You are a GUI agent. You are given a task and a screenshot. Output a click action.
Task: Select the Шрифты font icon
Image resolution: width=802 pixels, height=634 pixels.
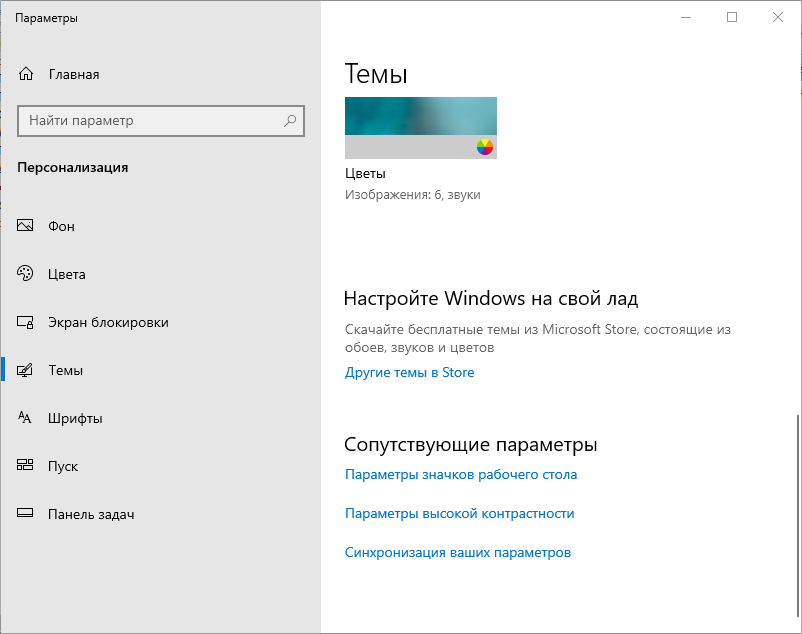(25, 418)
